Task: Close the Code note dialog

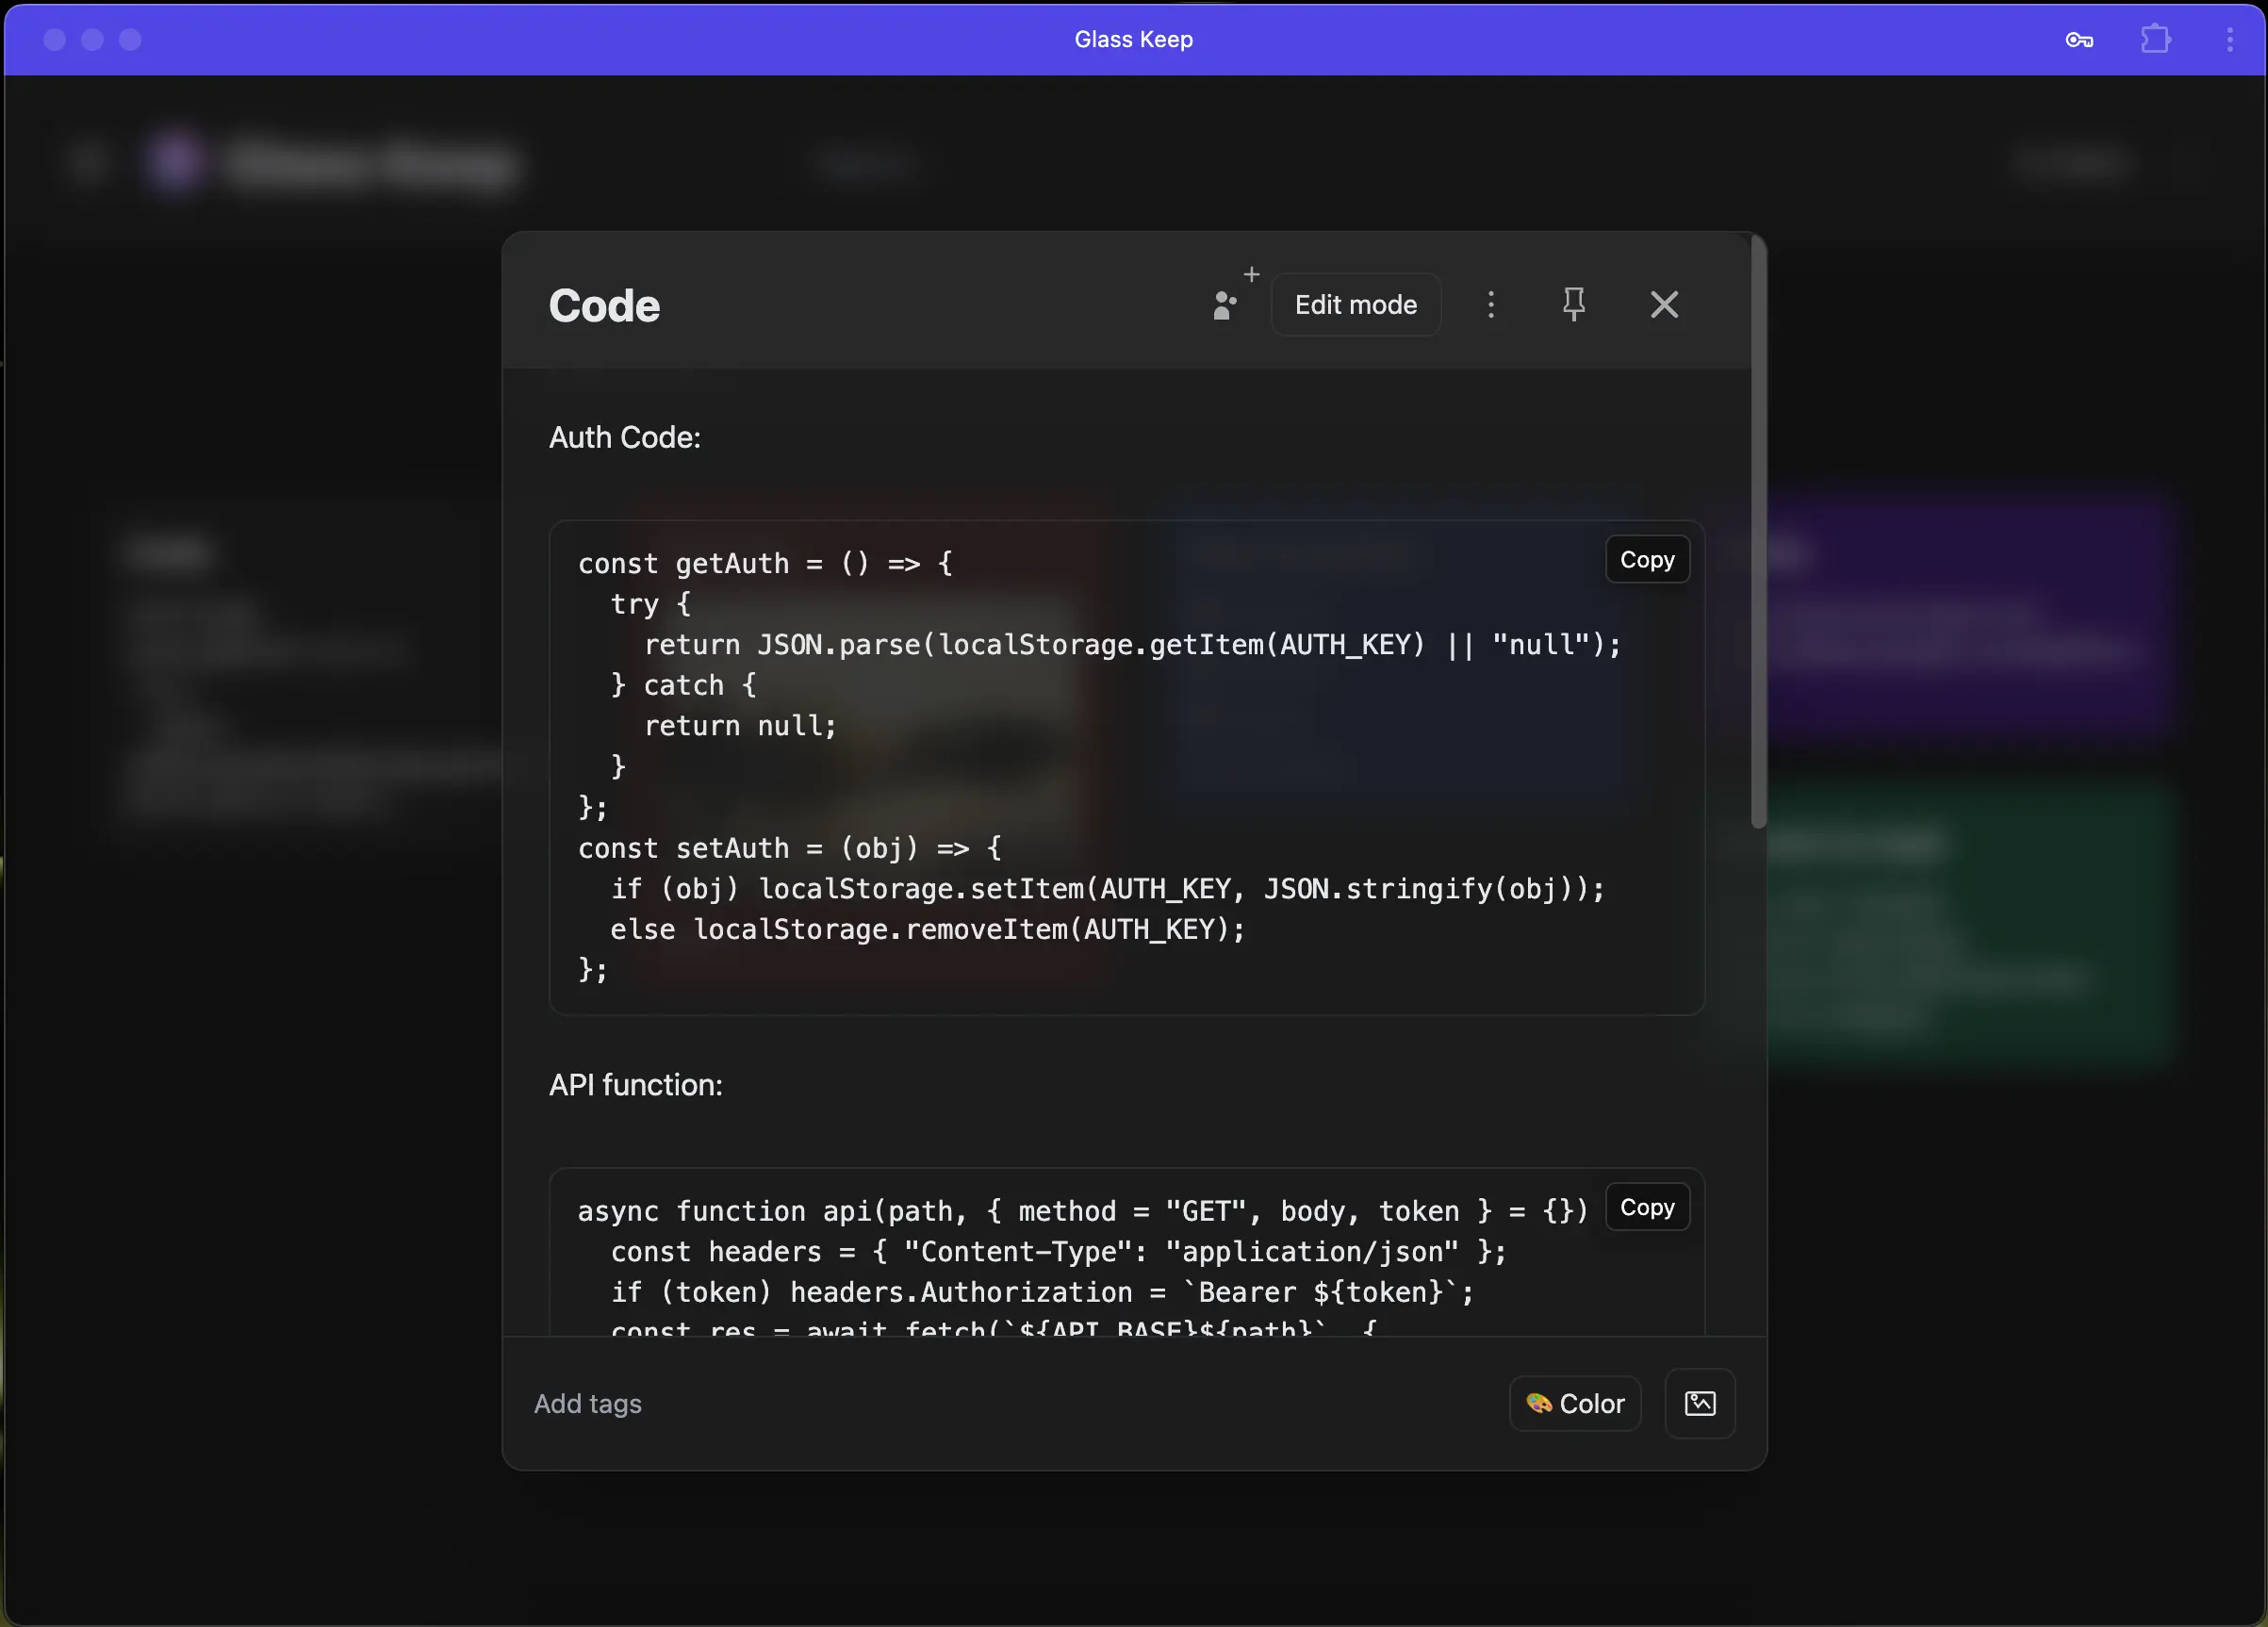Action: (x=1663, y=304)
